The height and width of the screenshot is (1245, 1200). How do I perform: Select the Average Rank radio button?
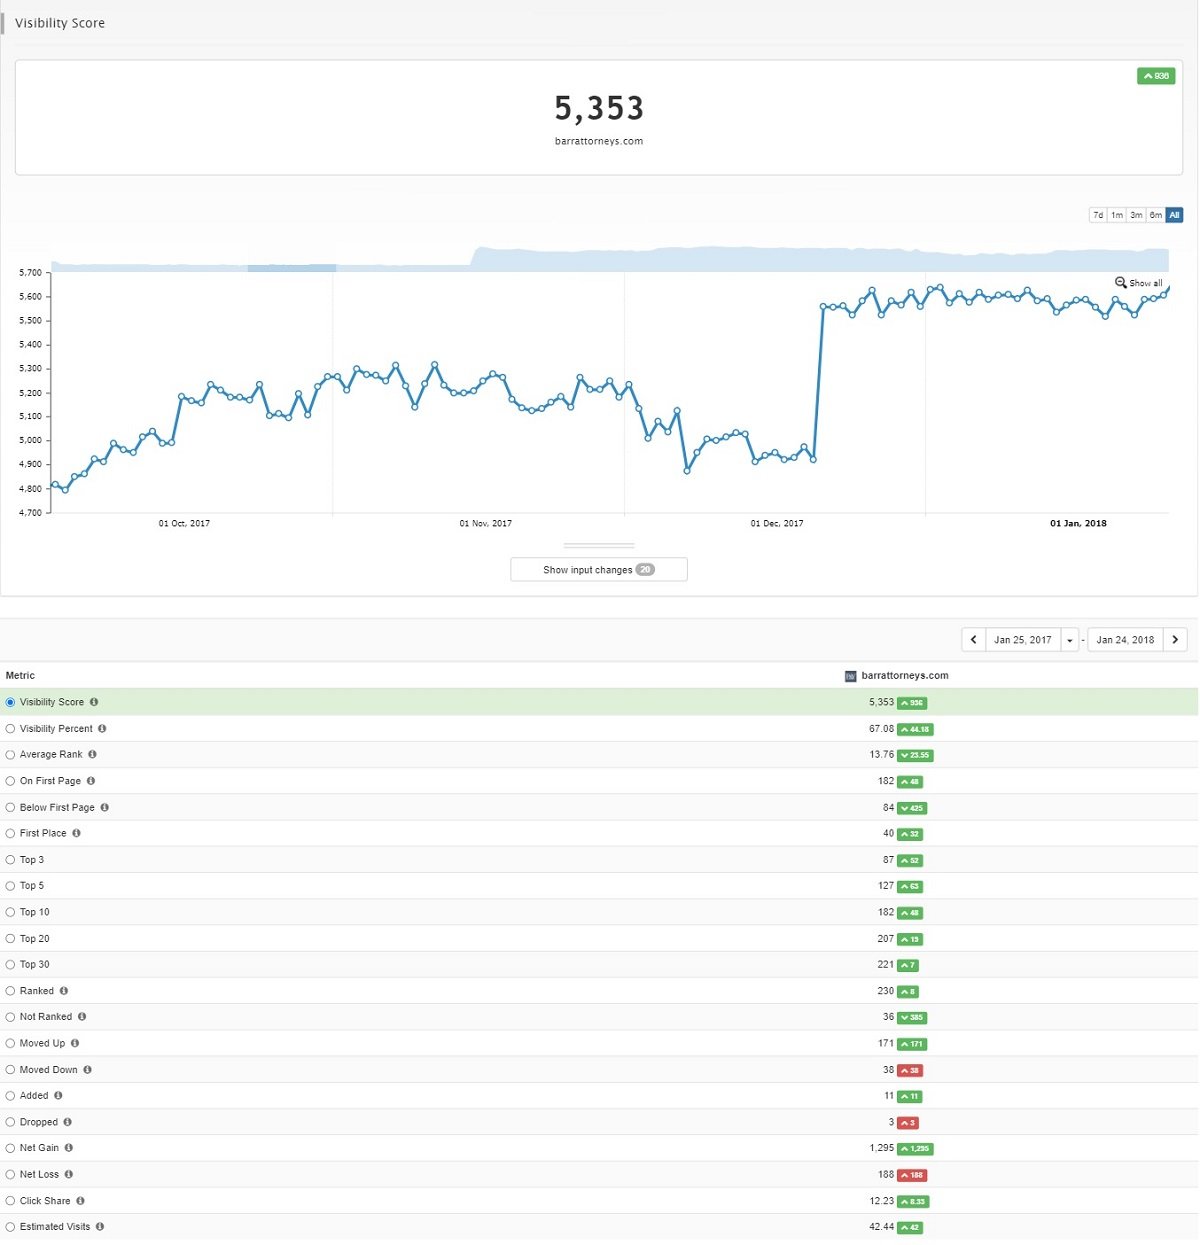[10, 755]
